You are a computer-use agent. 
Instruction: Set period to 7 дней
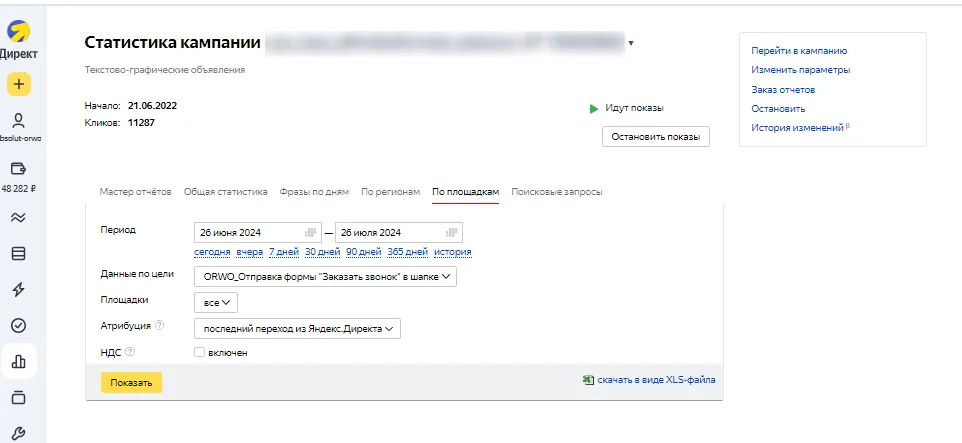283,252
